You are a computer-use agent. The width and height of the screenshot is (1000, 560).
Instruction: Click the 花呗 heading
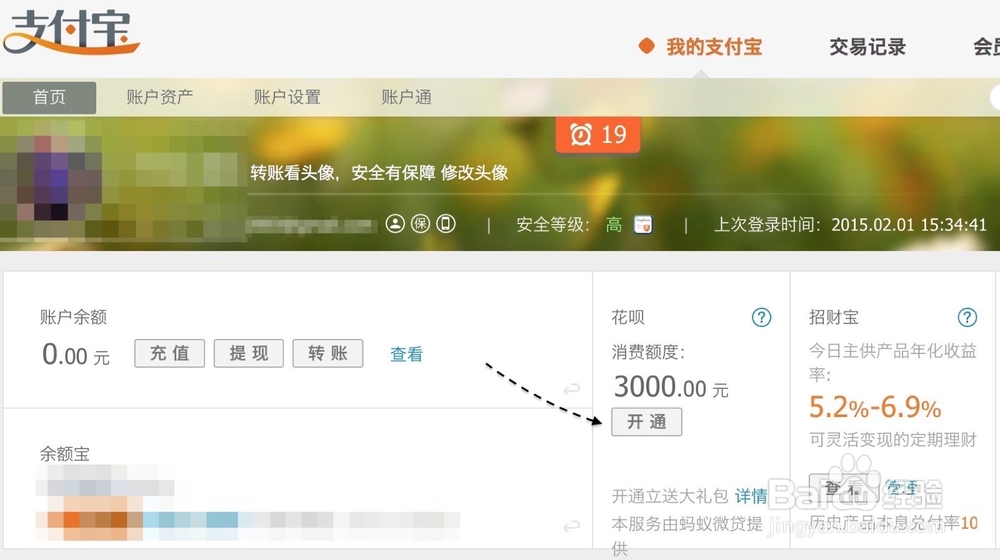click(x=628, y=317)
